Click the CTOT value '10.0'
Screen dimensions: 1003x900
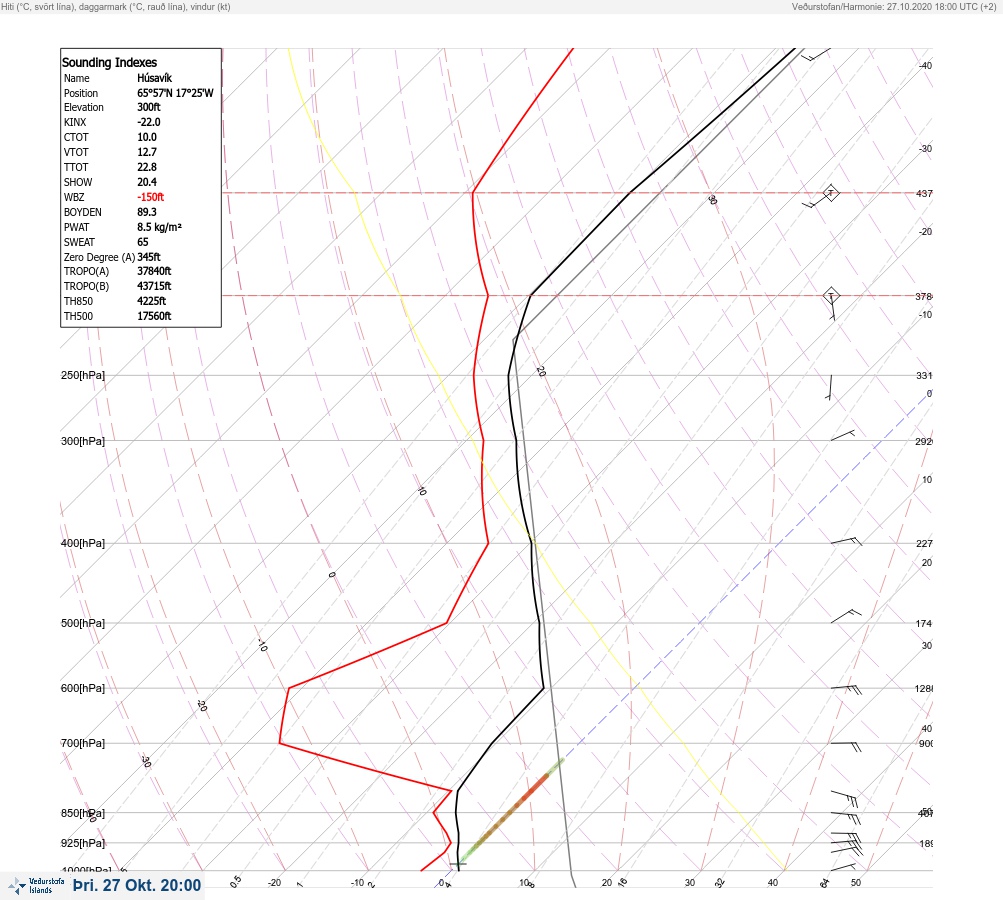coord(146,137)
